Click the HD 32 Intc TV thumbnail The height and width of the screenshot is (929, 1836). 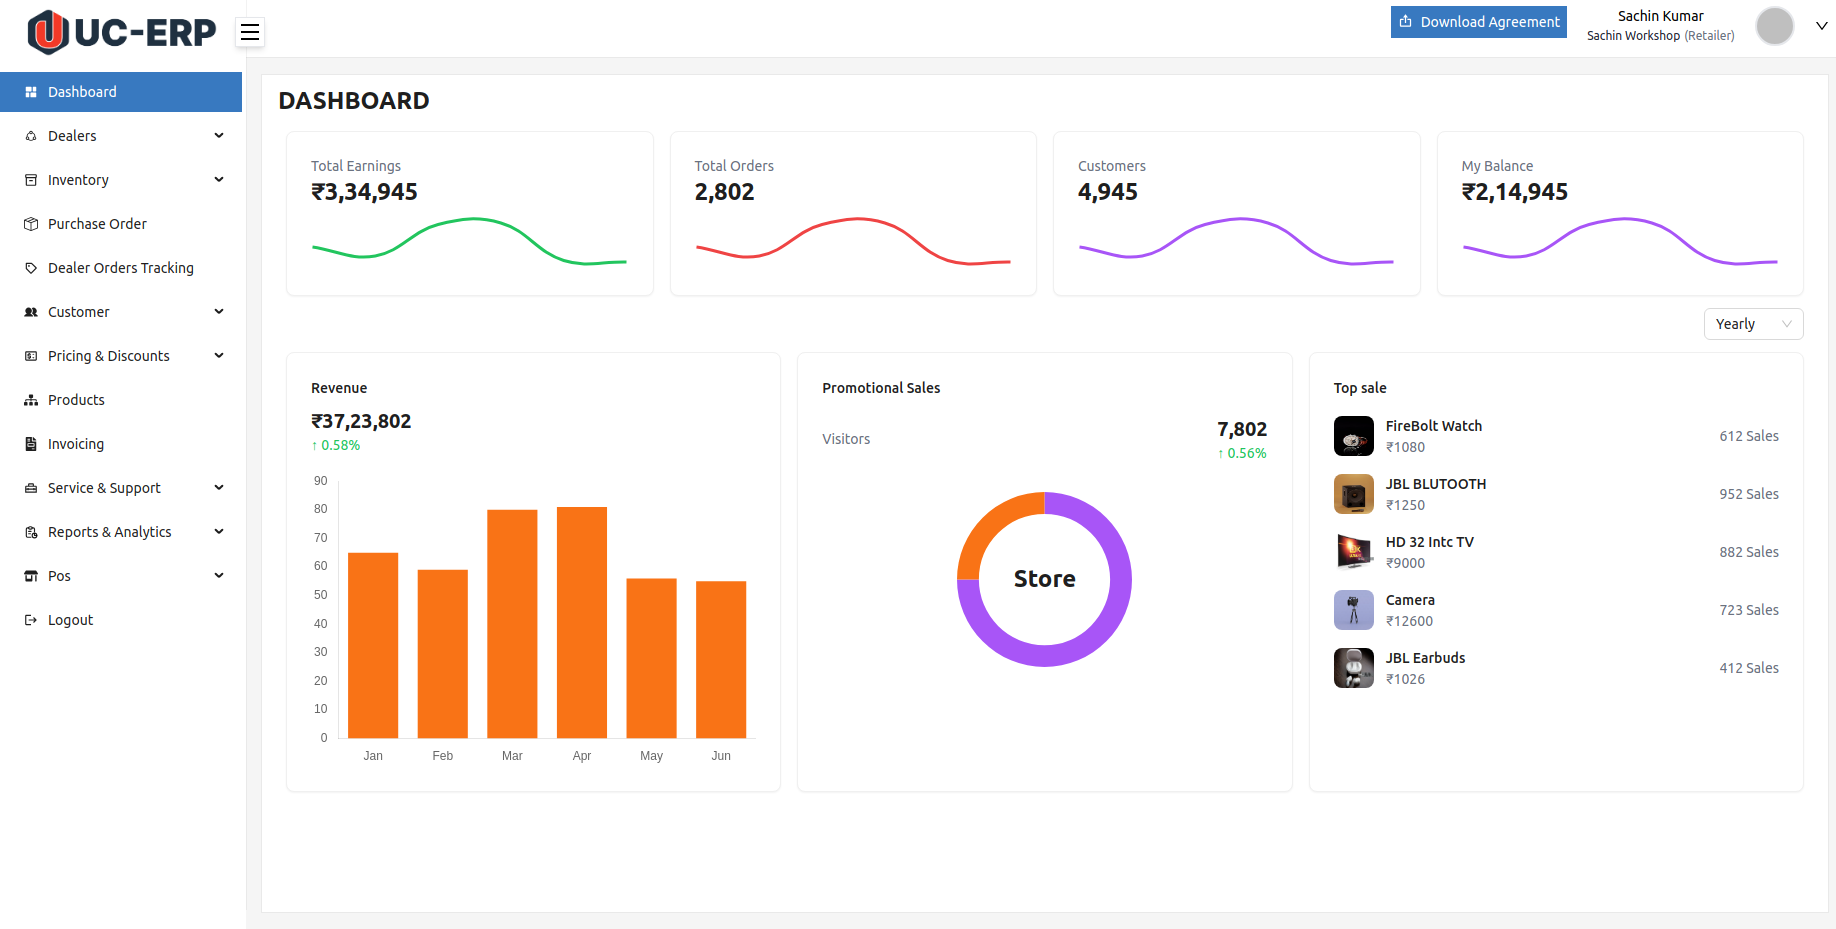click(x=1354, y=552)
